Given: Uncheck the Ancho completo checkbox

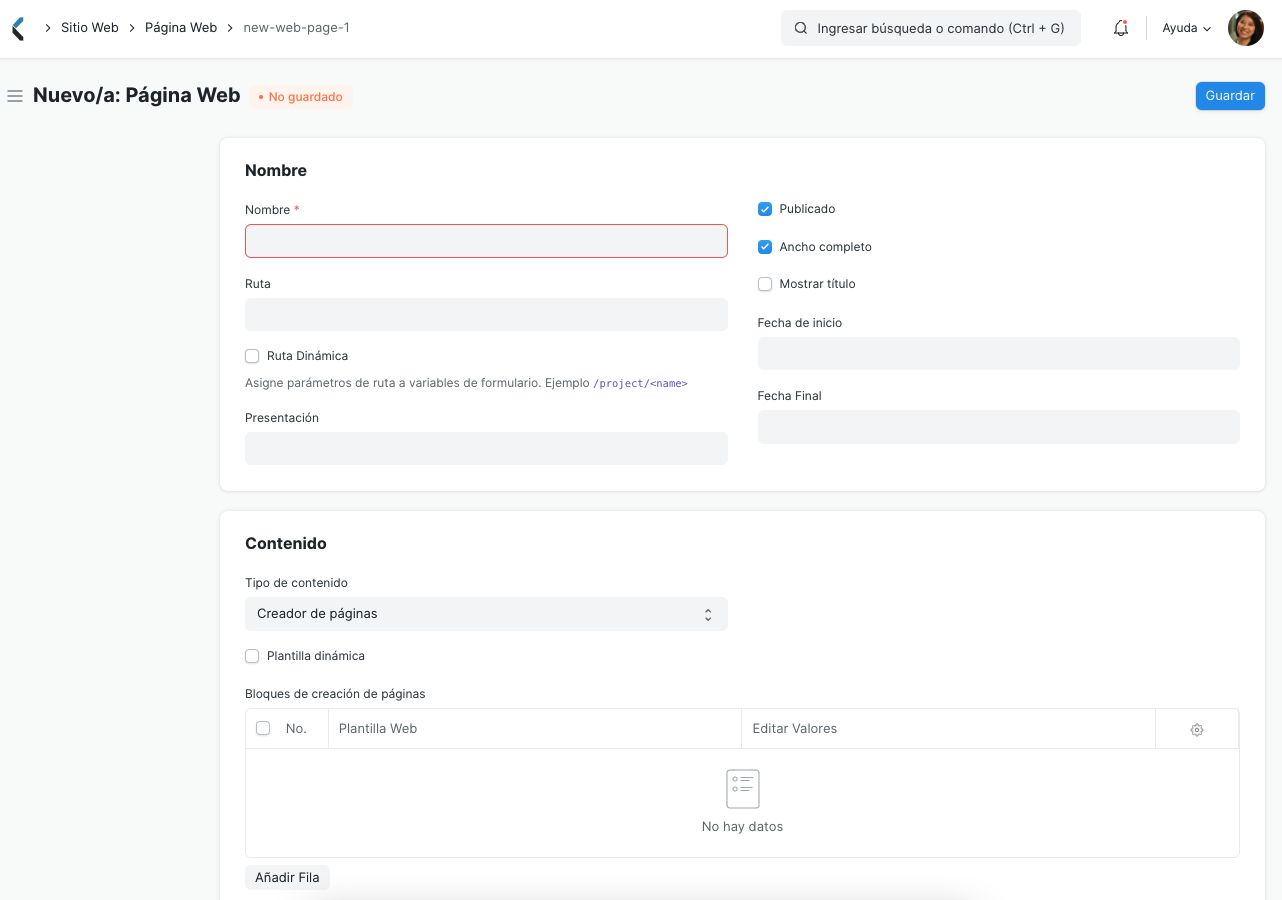Looking at the screenshot, I should (x=765, y=247).
